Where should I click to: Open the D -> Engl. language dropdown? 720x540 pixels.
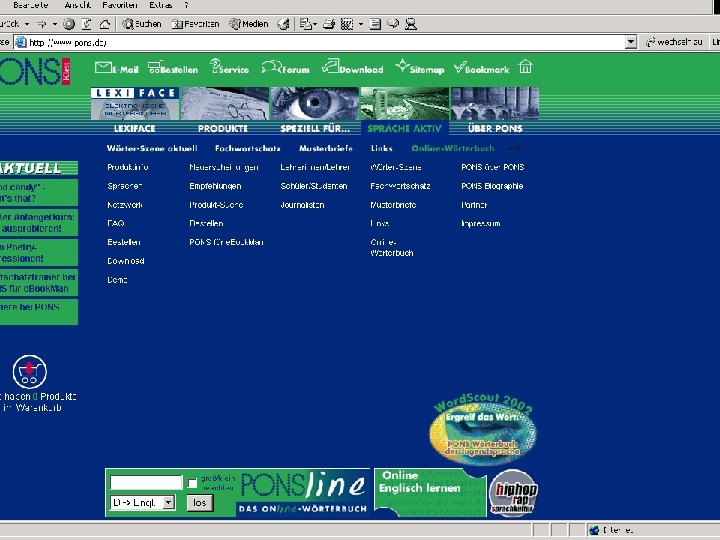142,503
